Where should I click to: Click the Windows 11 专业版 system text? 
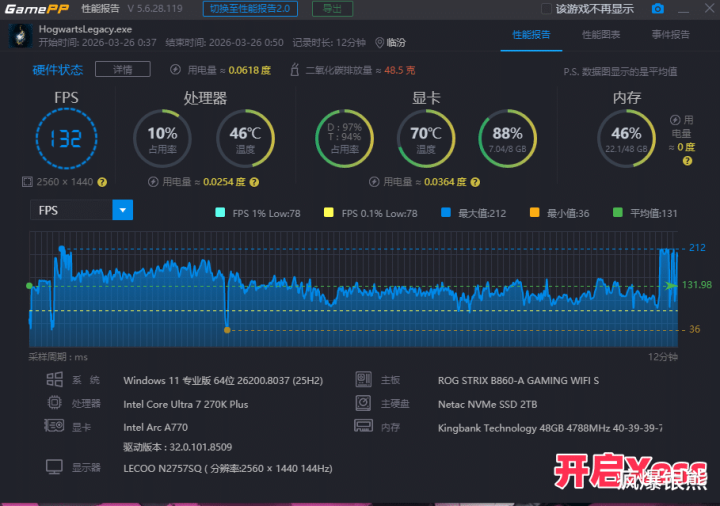[223, 381]
